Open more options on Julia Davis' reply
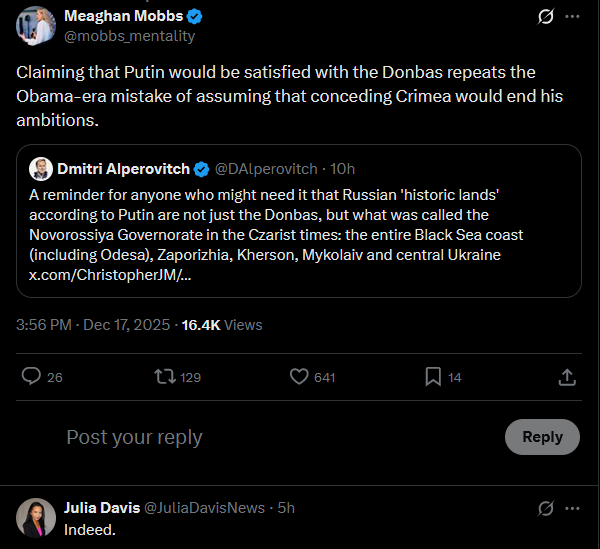This screenshot has height=549, width=600. point(572,507)
